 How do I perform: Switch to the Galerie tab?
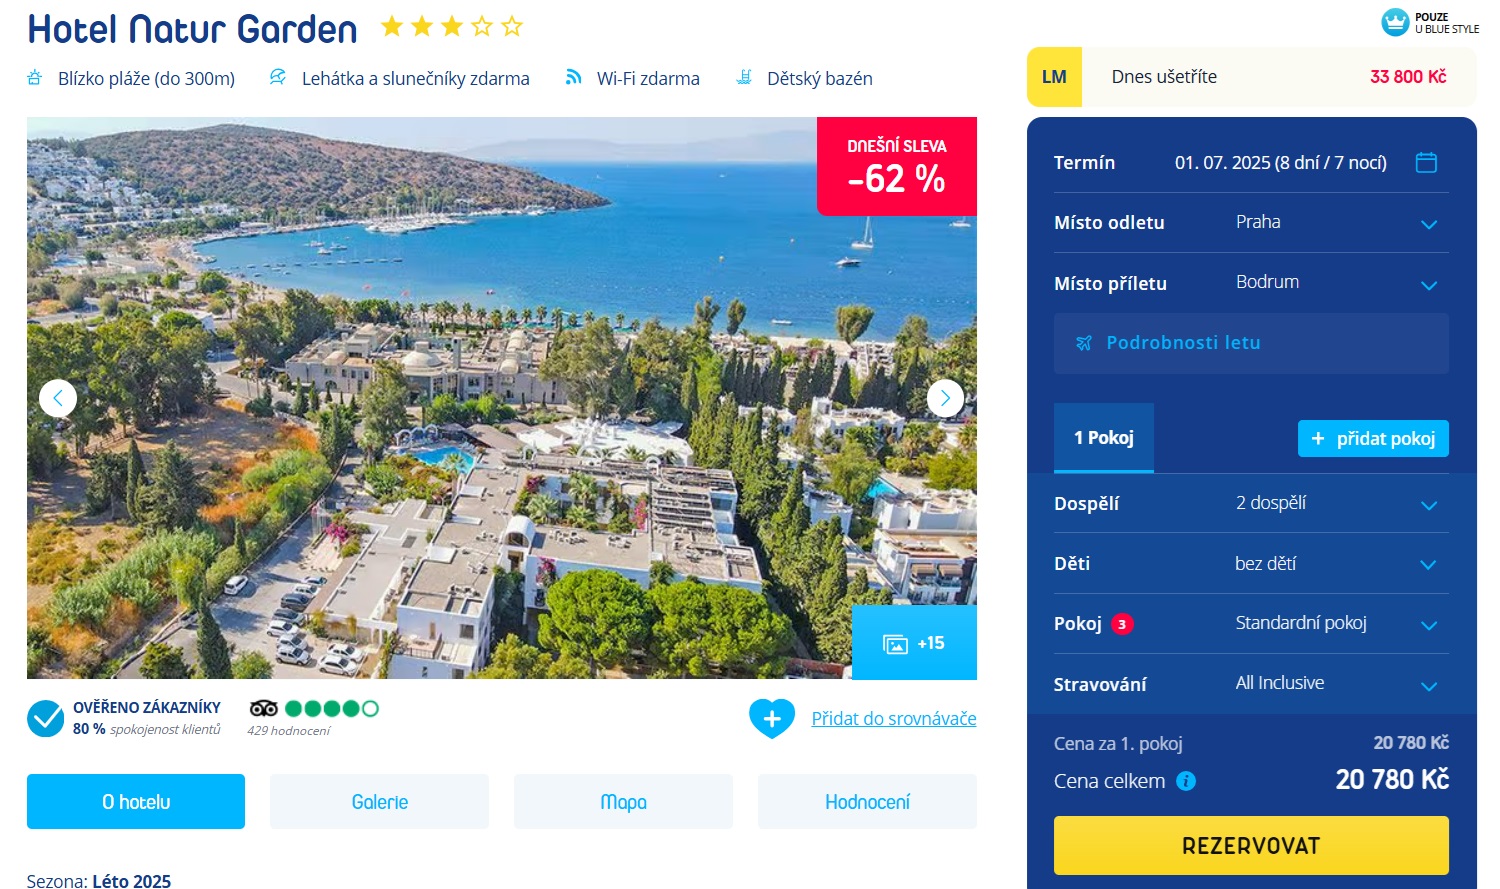380,802
